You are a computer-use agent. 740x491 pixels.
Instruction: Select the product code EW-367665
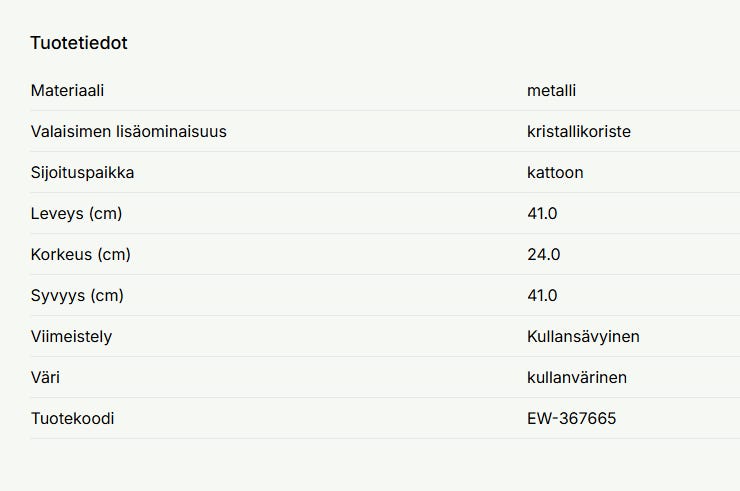[x=571, y=419]
